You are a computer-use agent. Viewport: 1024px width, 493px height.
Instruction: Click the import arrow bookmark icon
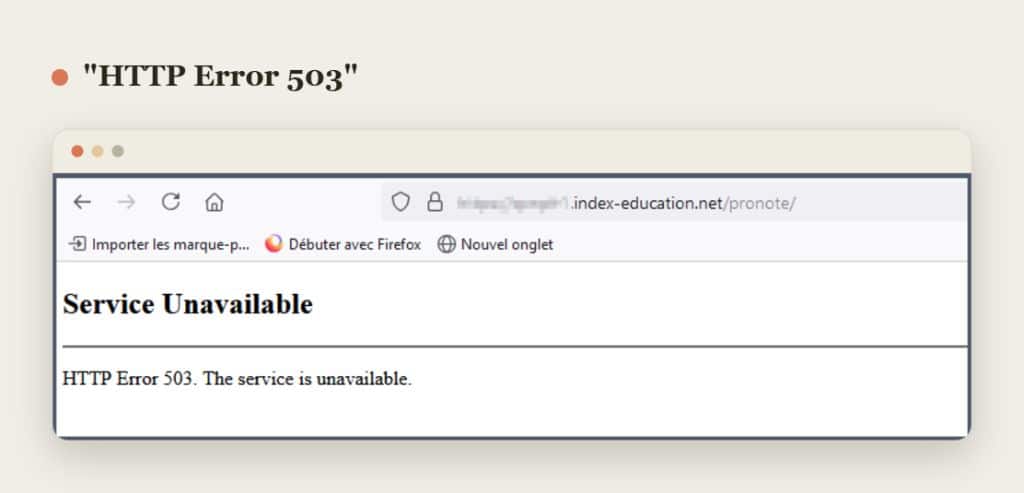(x=78, y=244)
